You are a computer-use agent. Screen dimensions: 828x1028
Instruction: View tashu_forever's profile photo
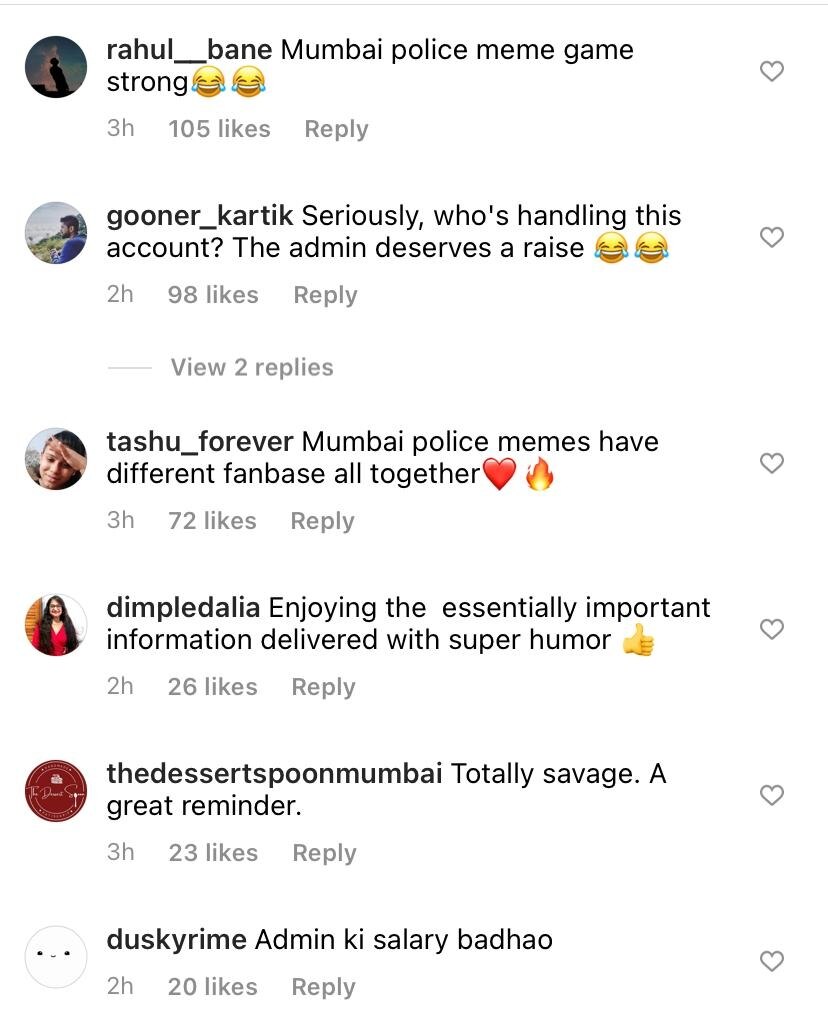(56, 459)
